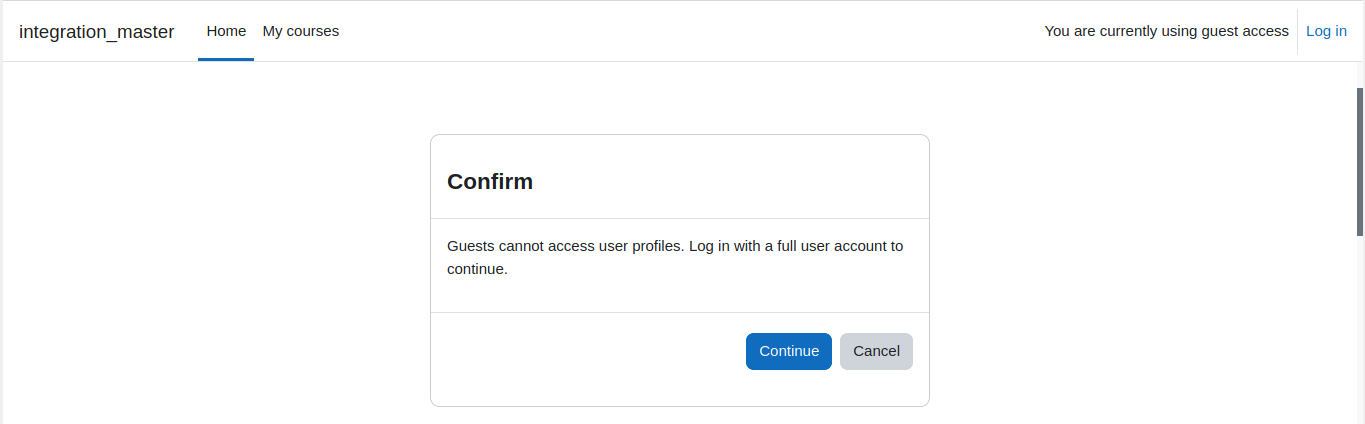Follow the Log in link
Image resolution: width=1365 pixels, height=424 pixels.
pos(1326,31)
